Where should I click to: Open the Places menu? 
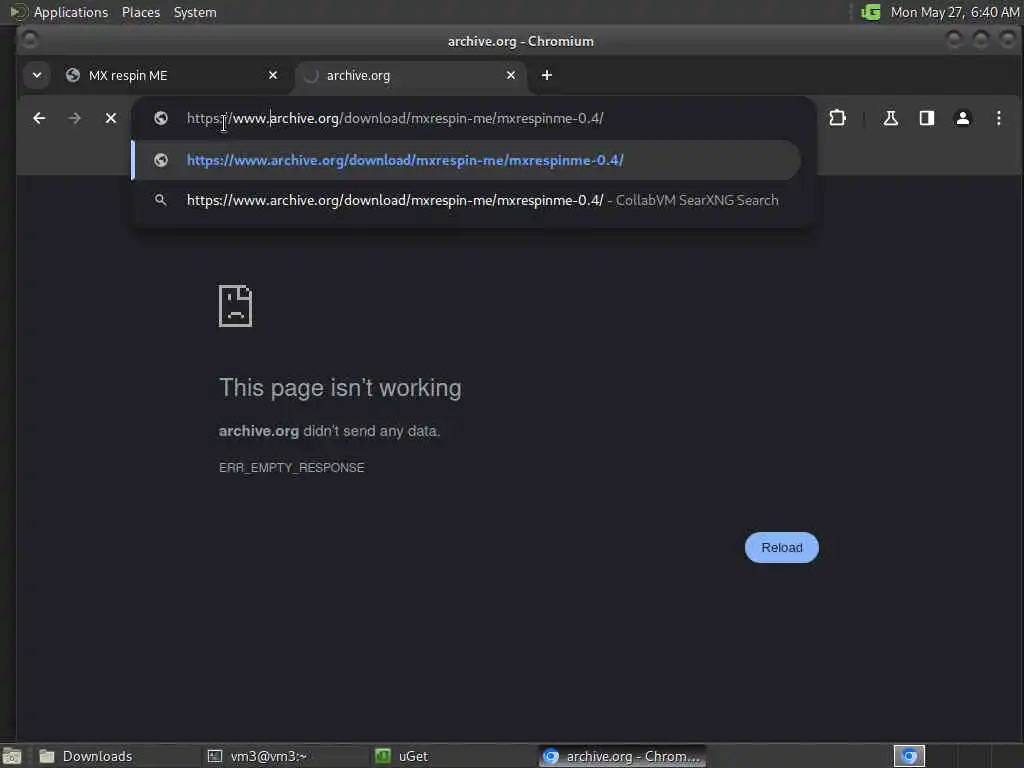pyautogui.click(x=141, y=12)
